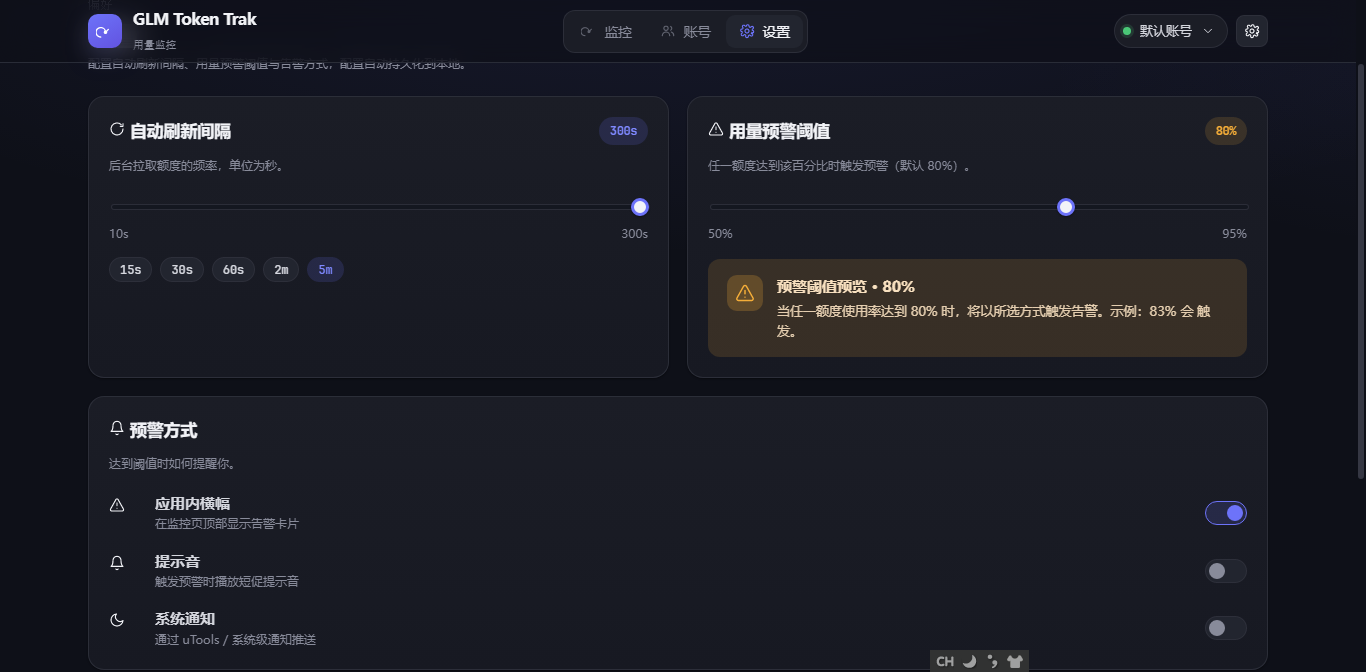
Task: Click the 80% threshold value badge
Action: point(1226,131)
